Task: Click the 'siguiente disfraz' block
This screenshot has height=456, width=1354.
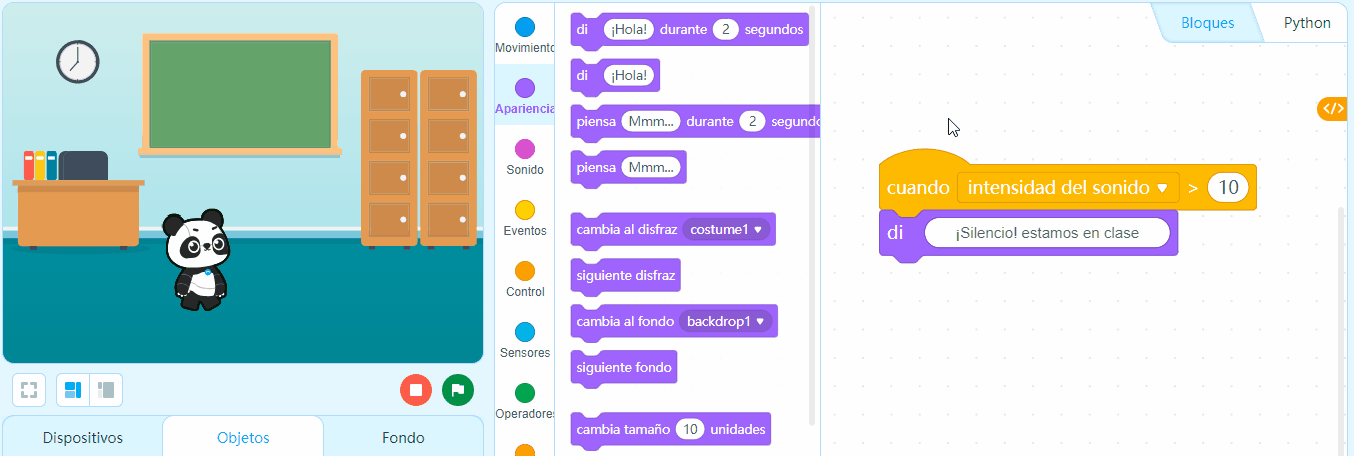Action: [625, 275]
